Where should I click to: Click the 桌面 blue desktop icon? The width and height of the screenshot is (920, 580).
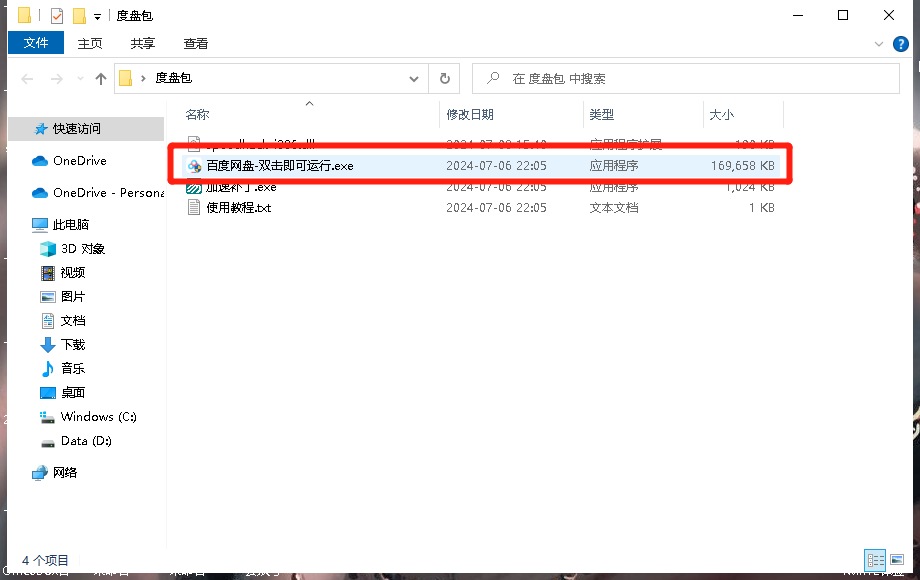click(x=48, y=393)
